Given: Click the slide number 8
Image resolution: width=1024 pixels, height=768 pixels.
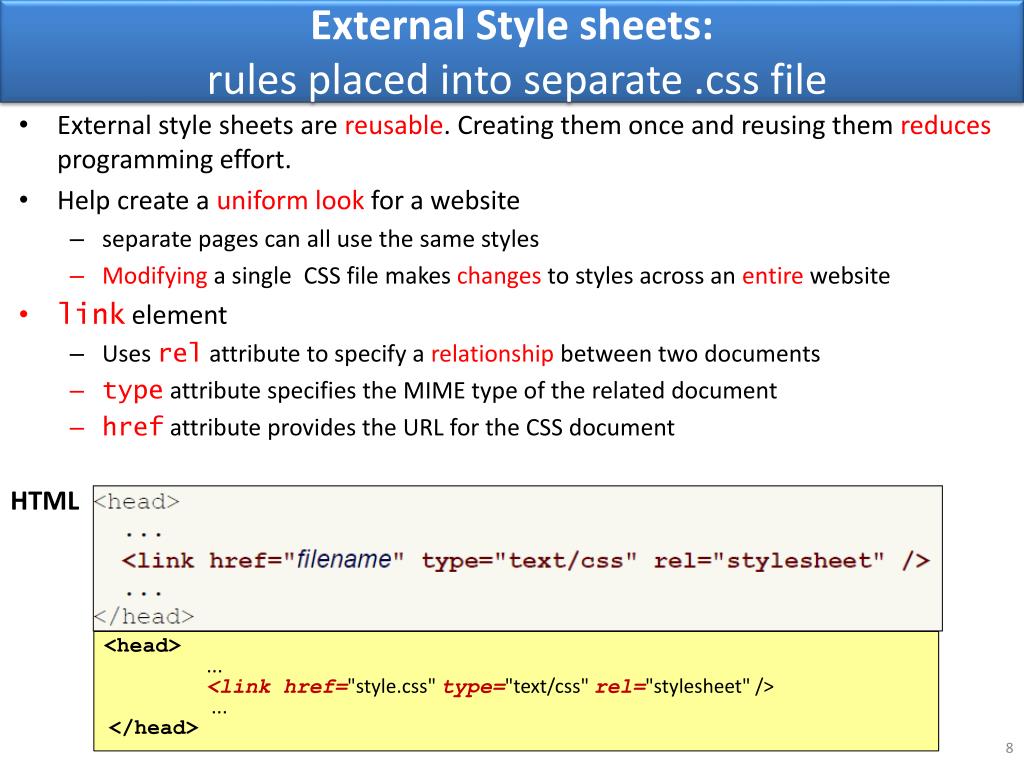Looking at the screenshot, I should pos(1010,748).
